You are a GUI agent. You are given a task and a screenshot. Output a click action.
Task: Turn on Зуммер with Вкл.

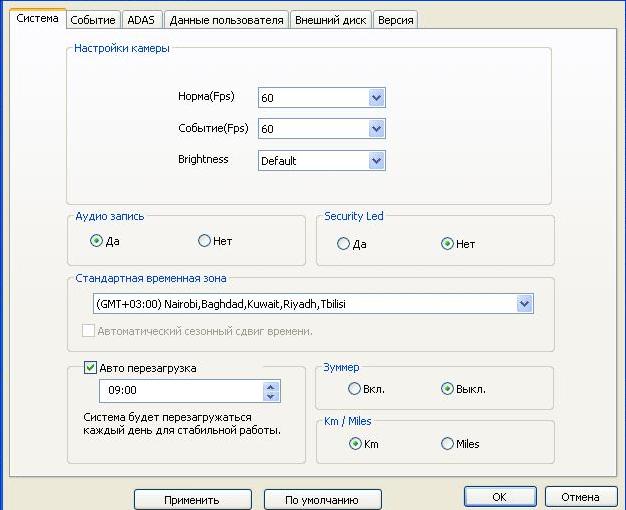point(353,389)
